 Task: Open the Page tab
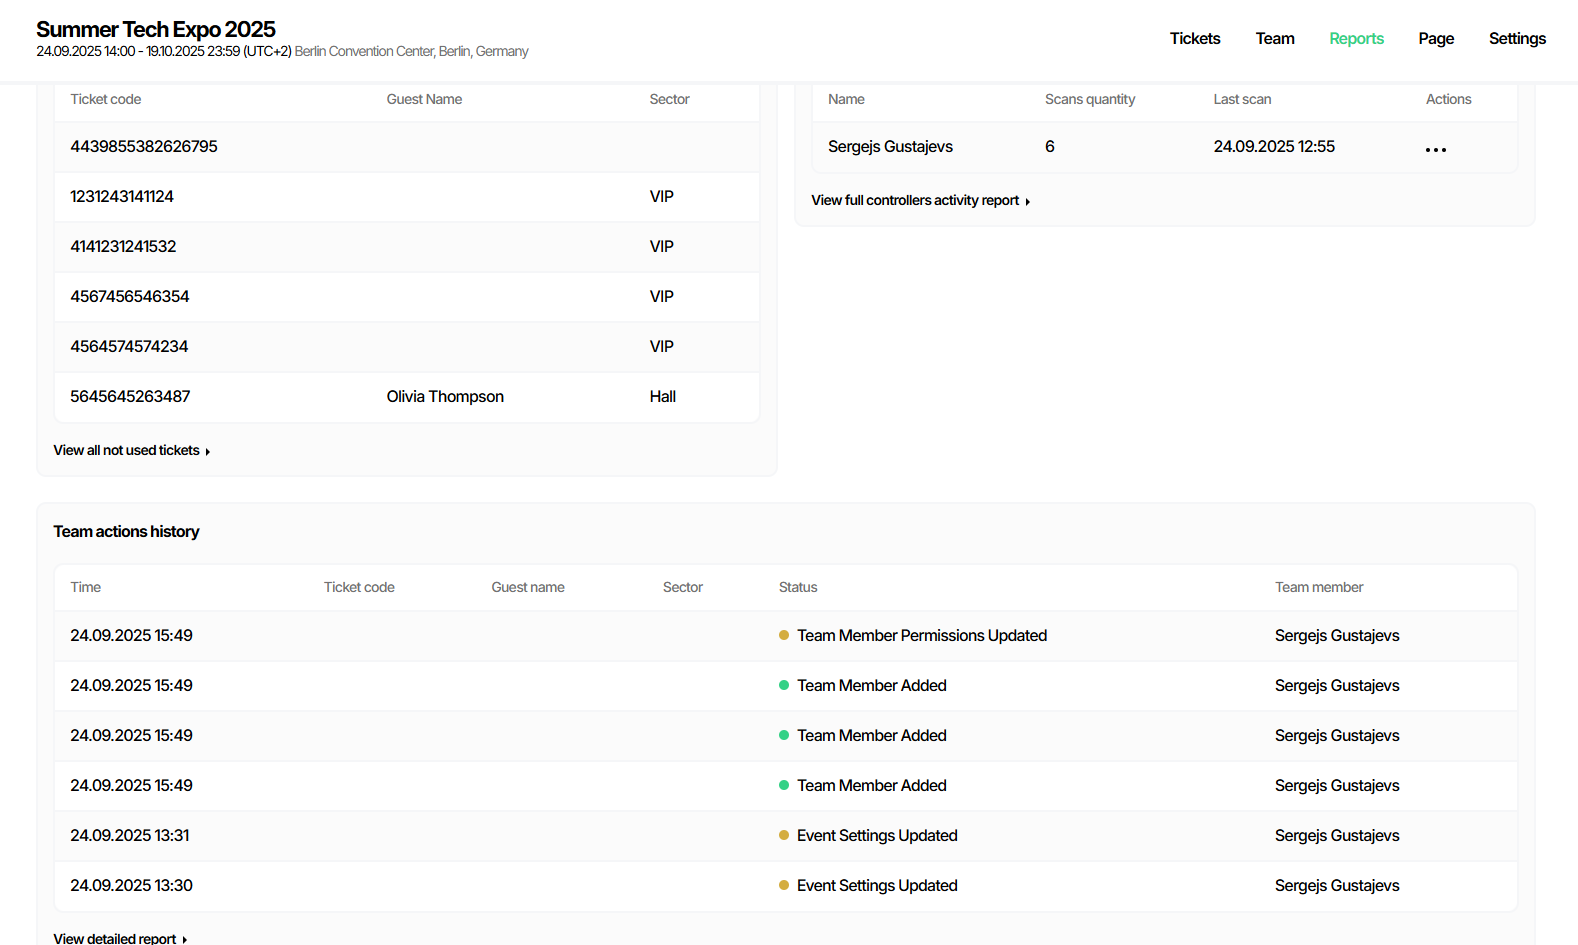[1436, 38]
